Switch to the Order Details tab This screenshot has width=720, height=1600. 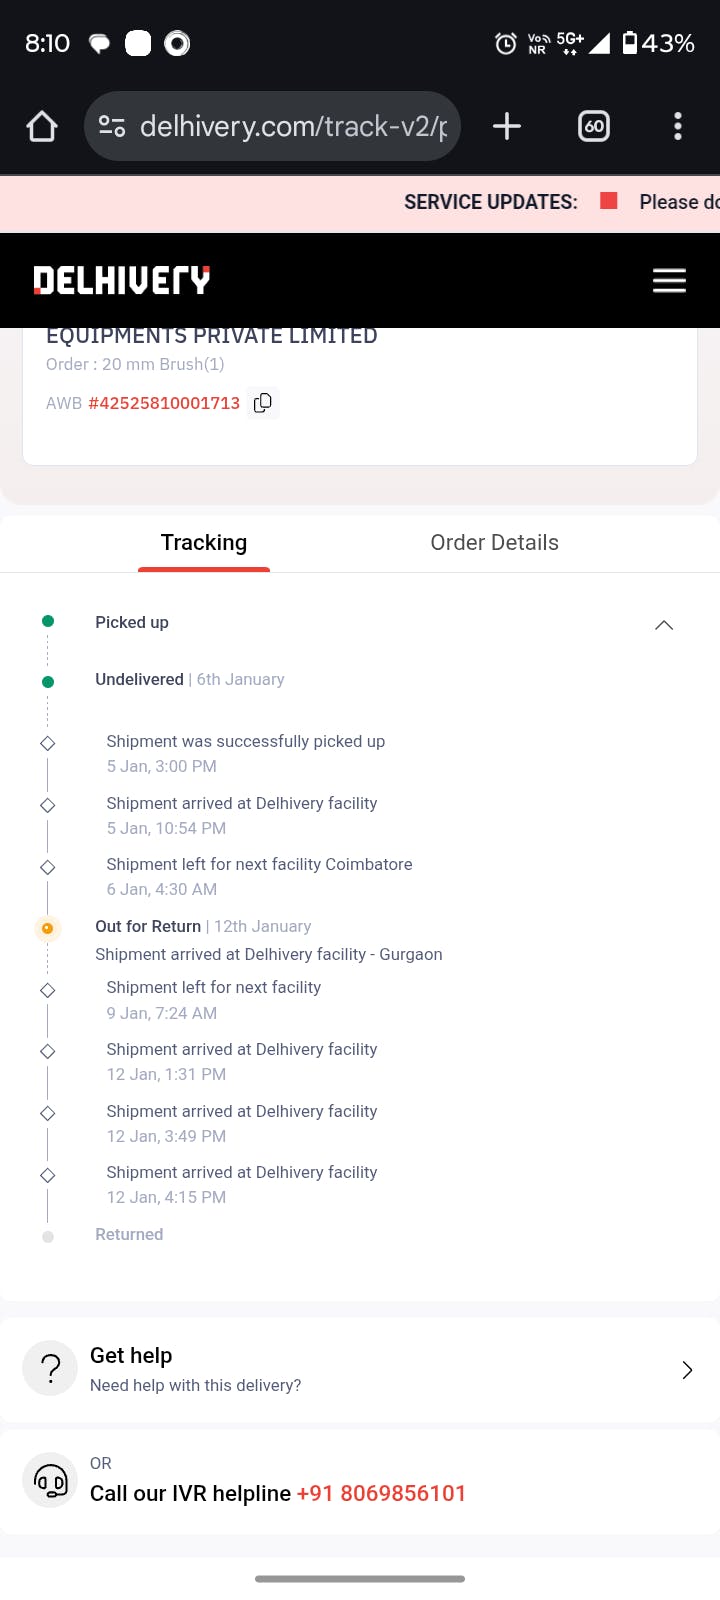tap(494, 543)
